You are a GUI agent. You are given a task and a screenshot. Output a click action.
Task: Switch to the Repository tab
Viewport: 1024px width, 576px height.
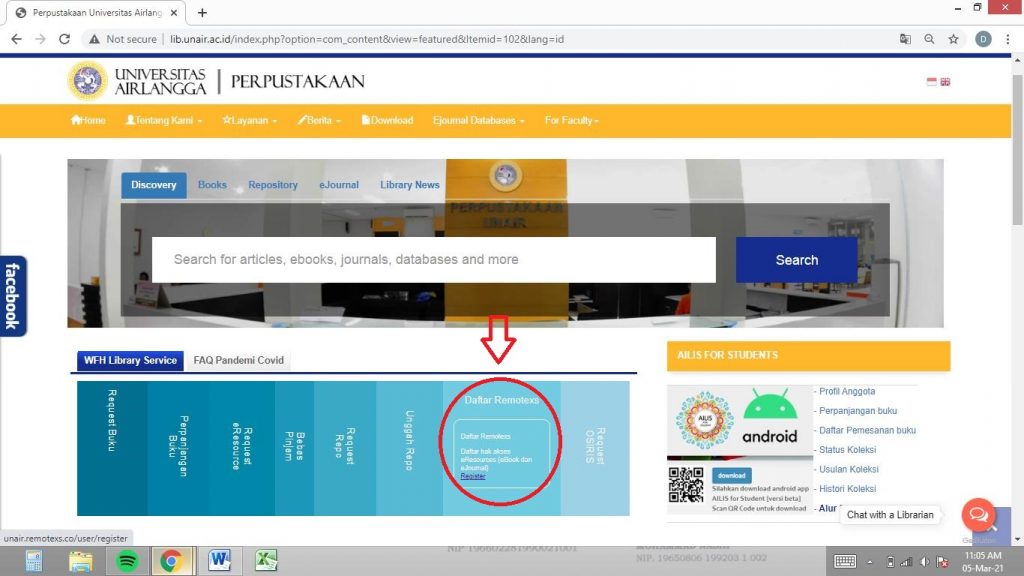tap(273, 185)
